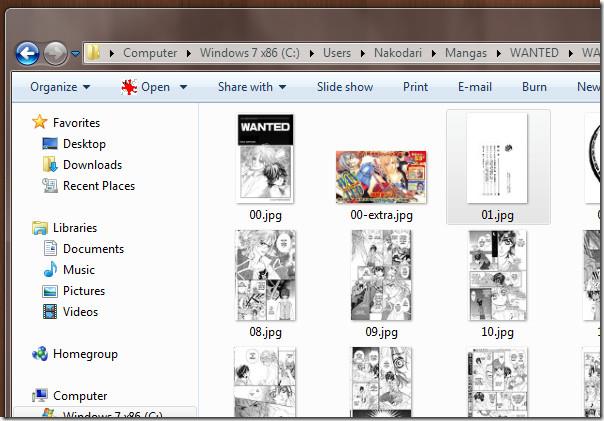
Task: Expand the Open button dropdown arrow
Action: 182,87
